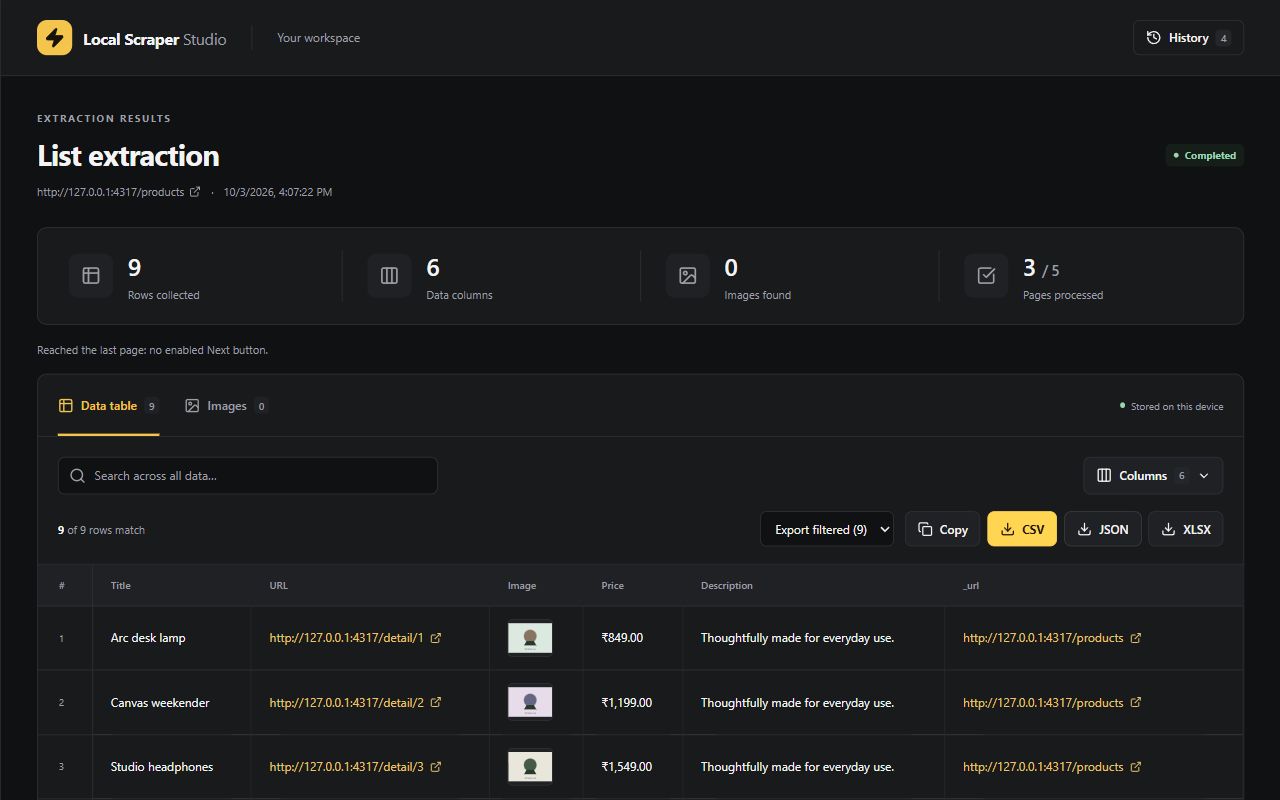Screen dimensions: 1280x800
Task: Click the lightning bolt app logo
Action: point(54,38)
